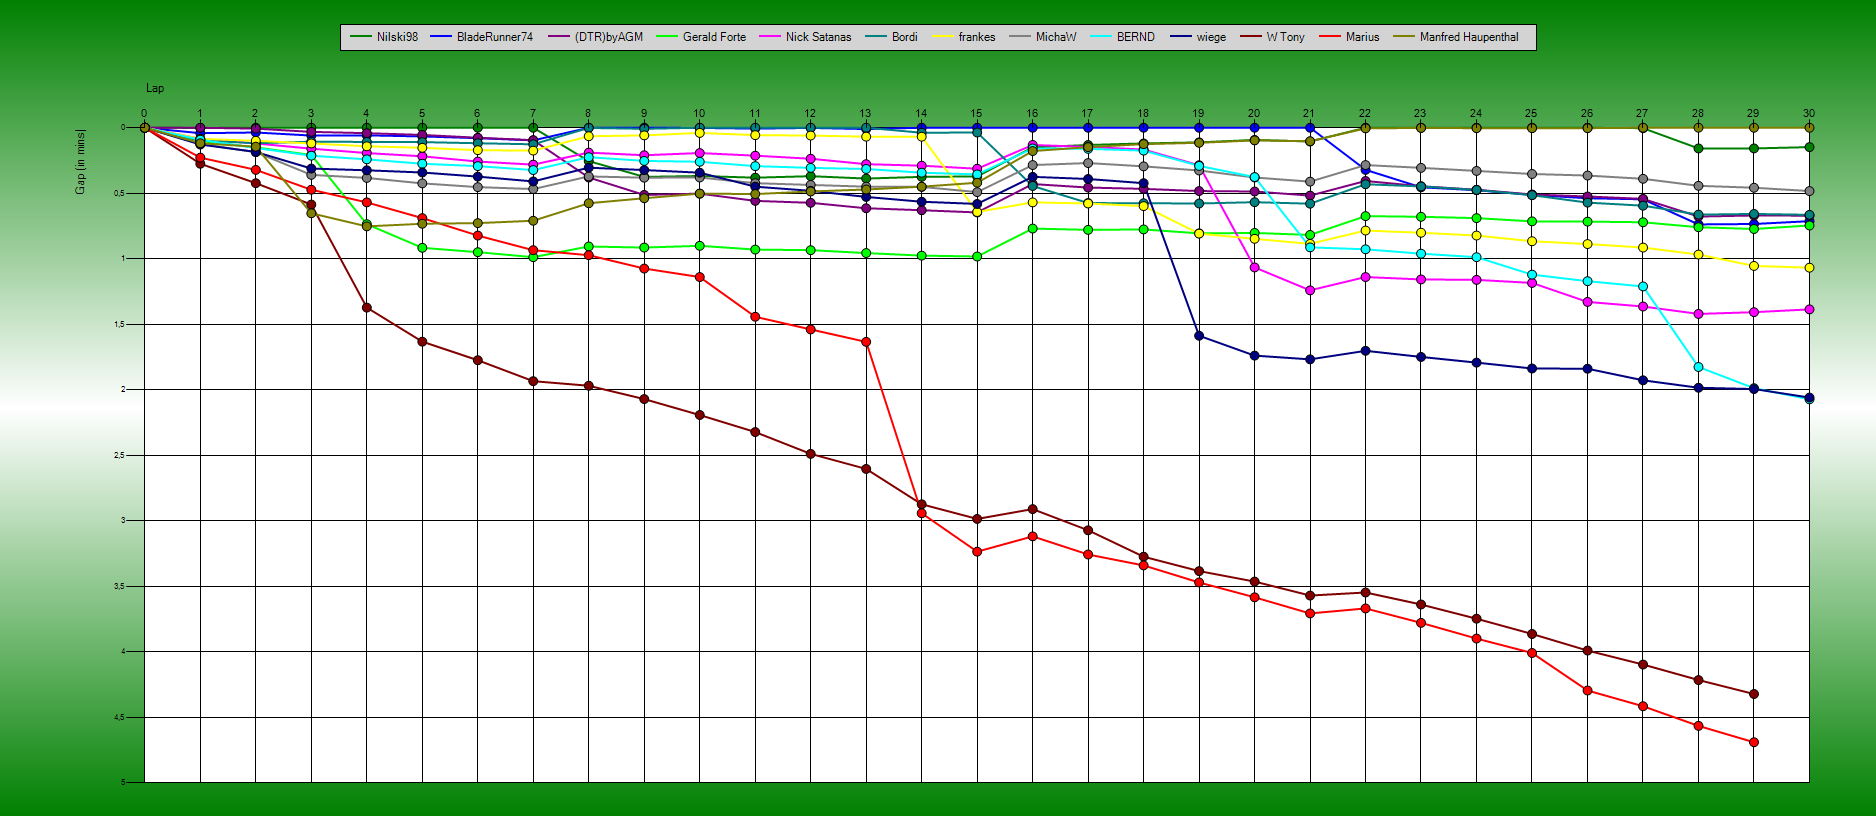Select Manfred Haupenthal olive point at lap 4
Image resolution: width=1876 pixels, height=816 pixels.
point(367,226)
